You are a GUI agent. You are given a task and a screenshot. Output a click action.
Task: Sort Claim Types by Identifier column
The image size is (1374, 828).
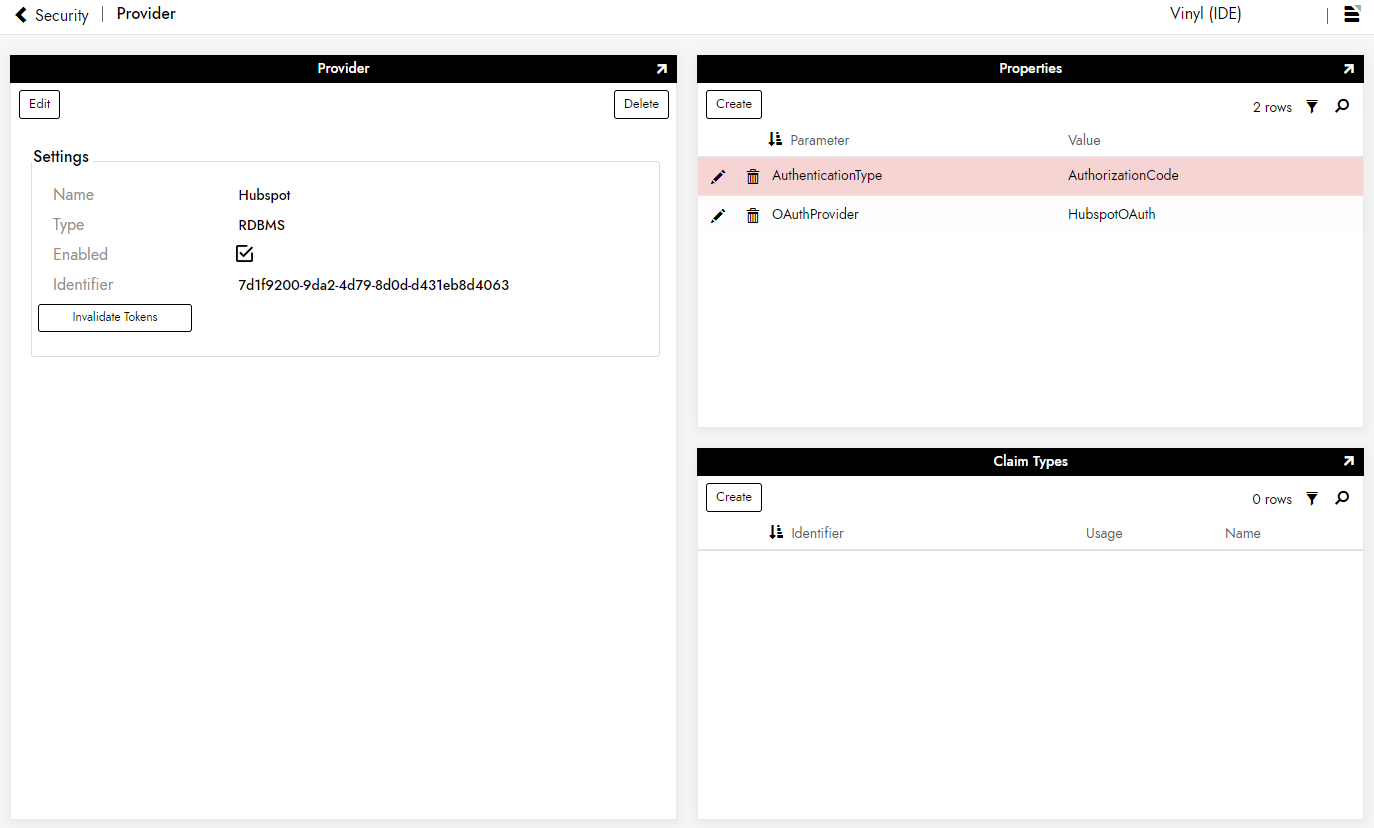816,533
